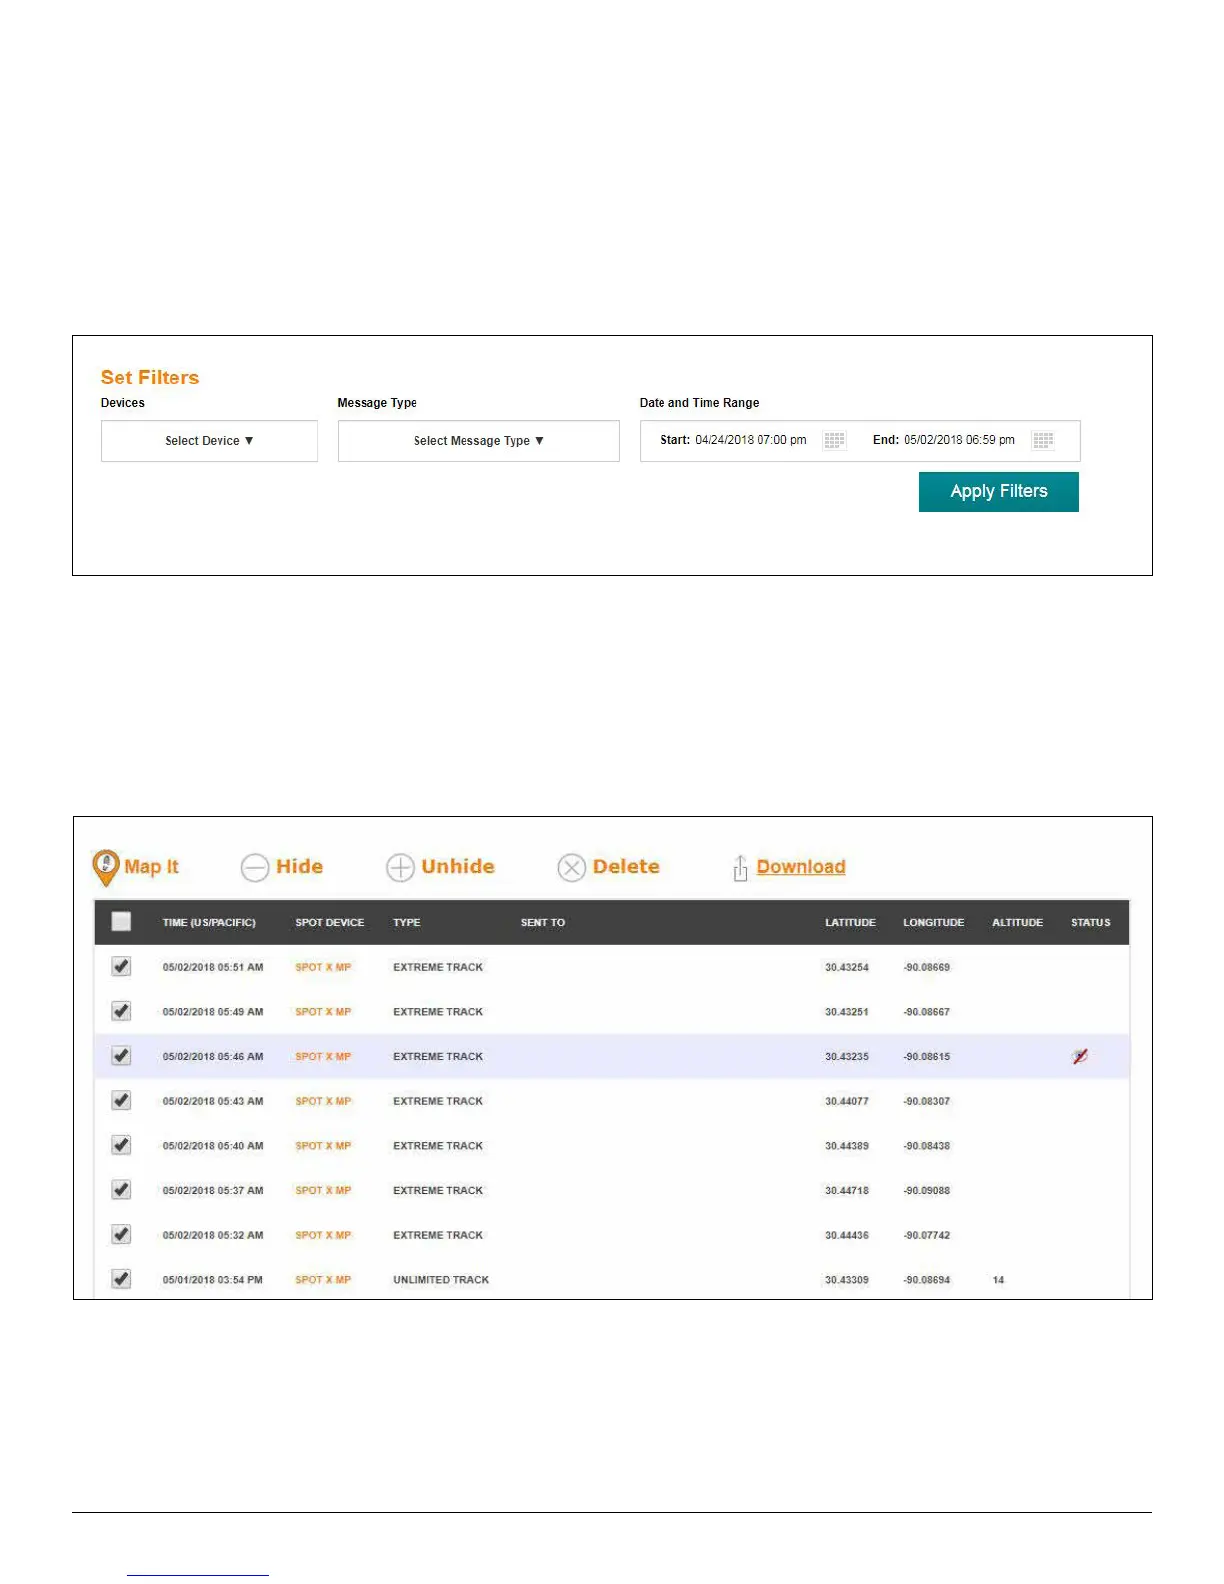Click the Apply Filters button
Viewport: 1224px width, 1584px height.
tap(999, 492)
